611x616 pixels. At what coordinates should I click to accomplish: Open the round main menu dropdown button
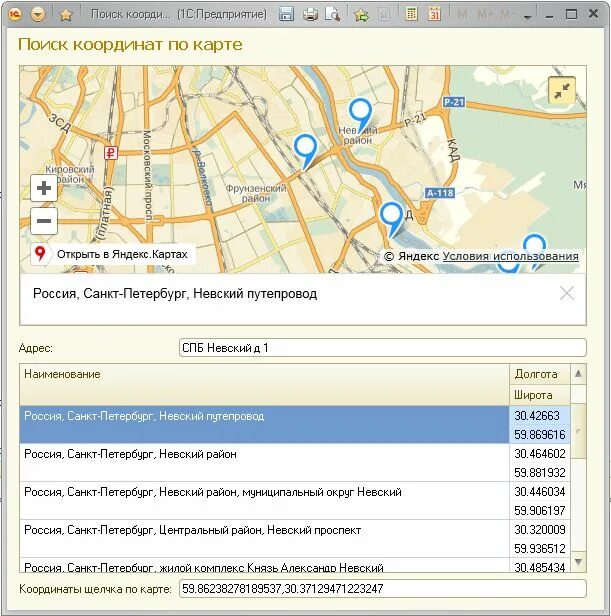(x=38, y=15)
